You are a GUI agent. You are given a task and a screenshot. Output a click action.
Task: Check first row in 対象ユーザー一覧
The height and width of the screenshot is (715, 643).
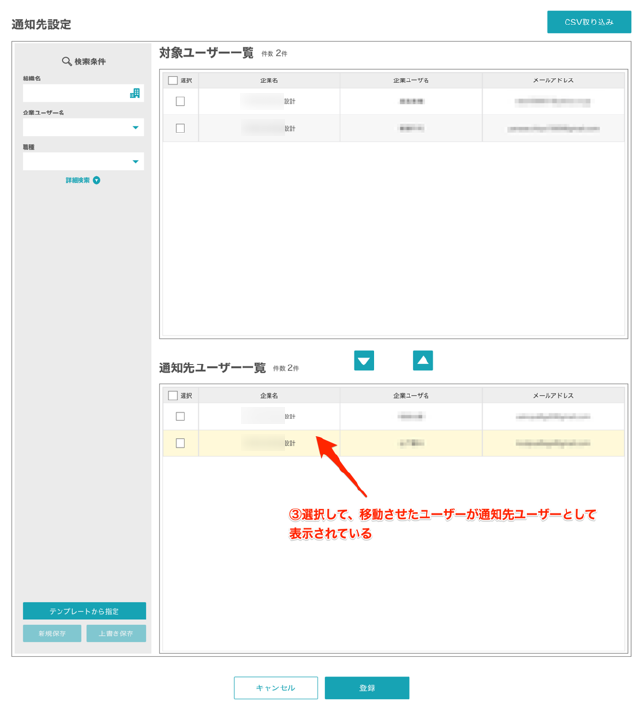(180, 101)
